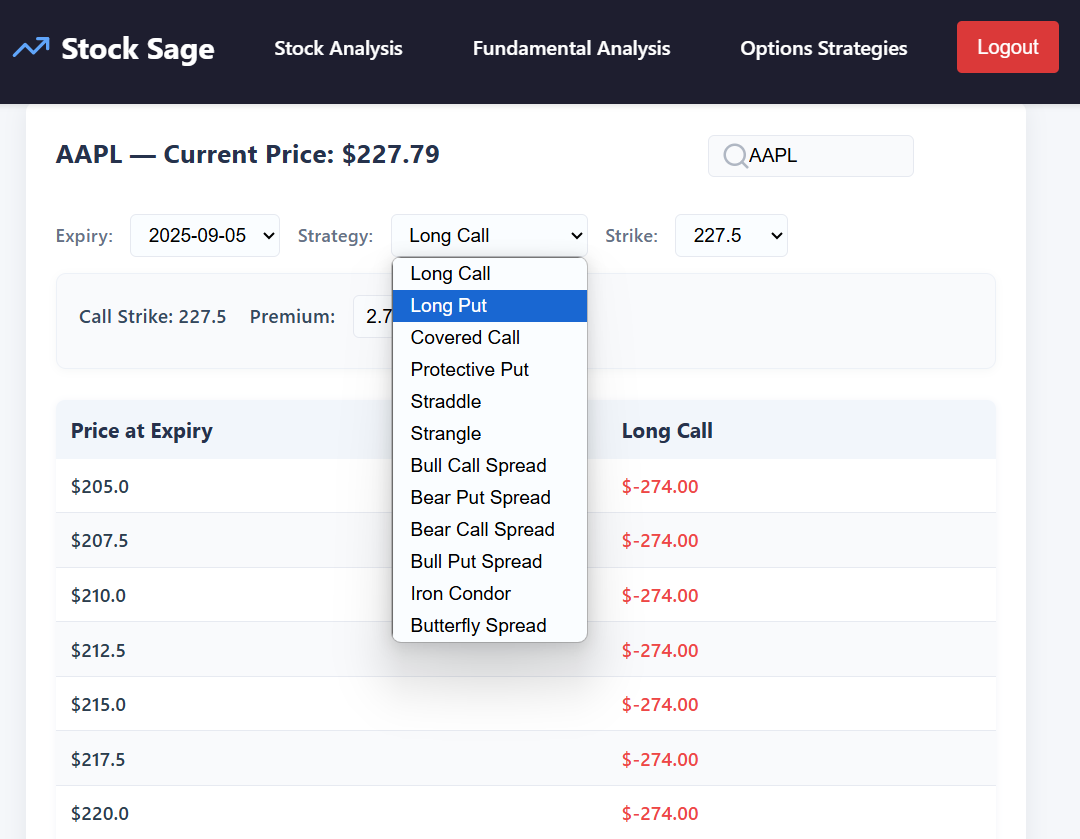Go to Fundamental Analysis page
The image size is (1080, 839).
(571, 48)
